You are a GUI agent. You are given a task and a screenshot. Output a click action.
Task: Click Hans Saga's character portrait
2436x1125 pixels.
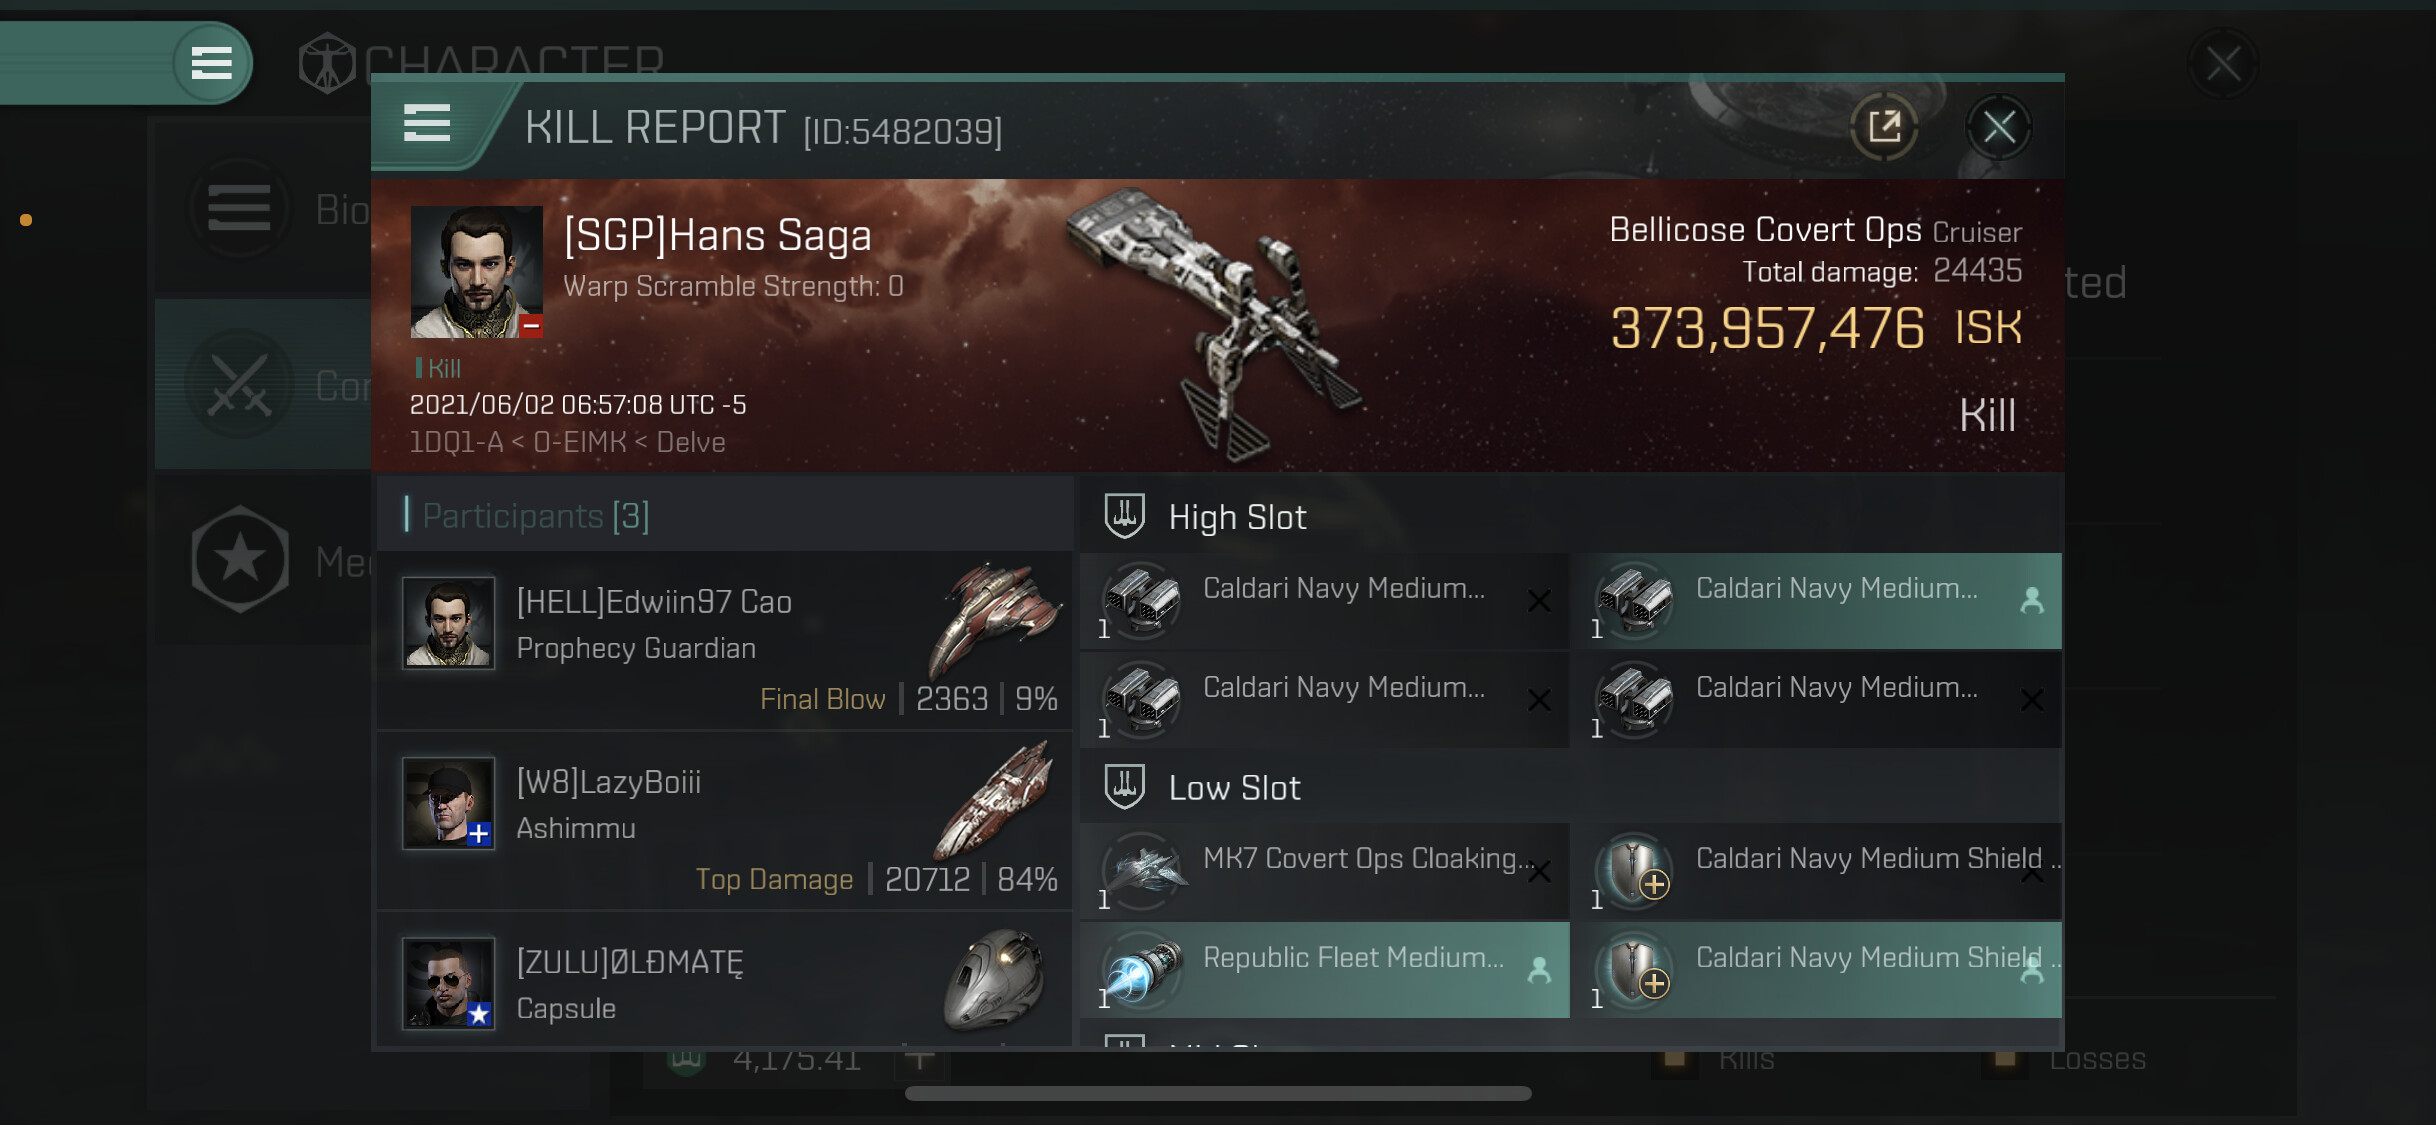point(476,271)
